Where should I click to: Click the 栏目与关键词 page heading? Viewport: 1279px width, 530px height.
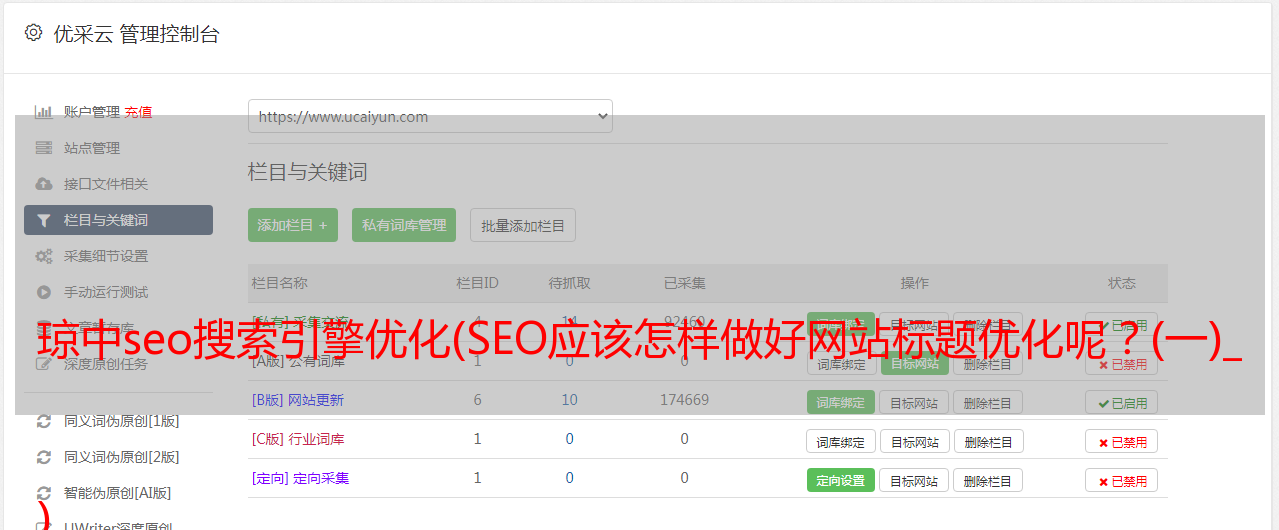coord(308,172)
